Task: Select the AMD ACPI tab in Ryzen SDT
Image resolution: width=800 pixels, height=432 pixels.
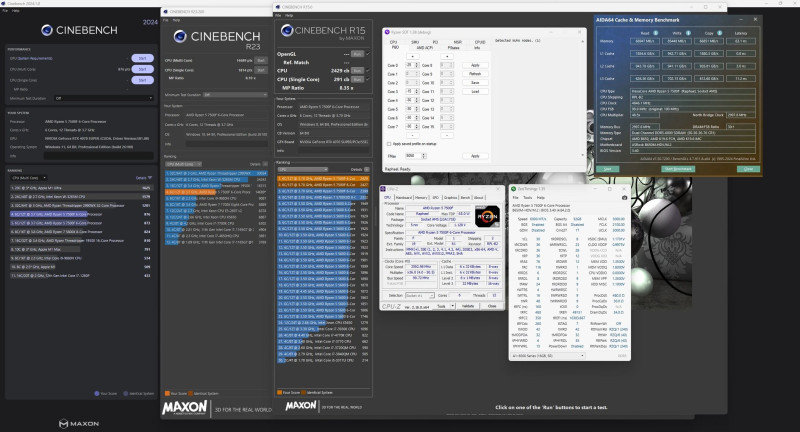Action: click(x=424, y=47)
